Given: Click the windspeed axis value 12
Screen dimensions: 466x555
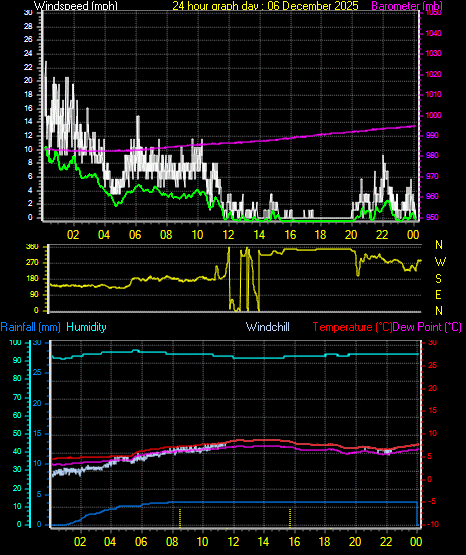Looking at the screenshot, I should coord(28,136).
